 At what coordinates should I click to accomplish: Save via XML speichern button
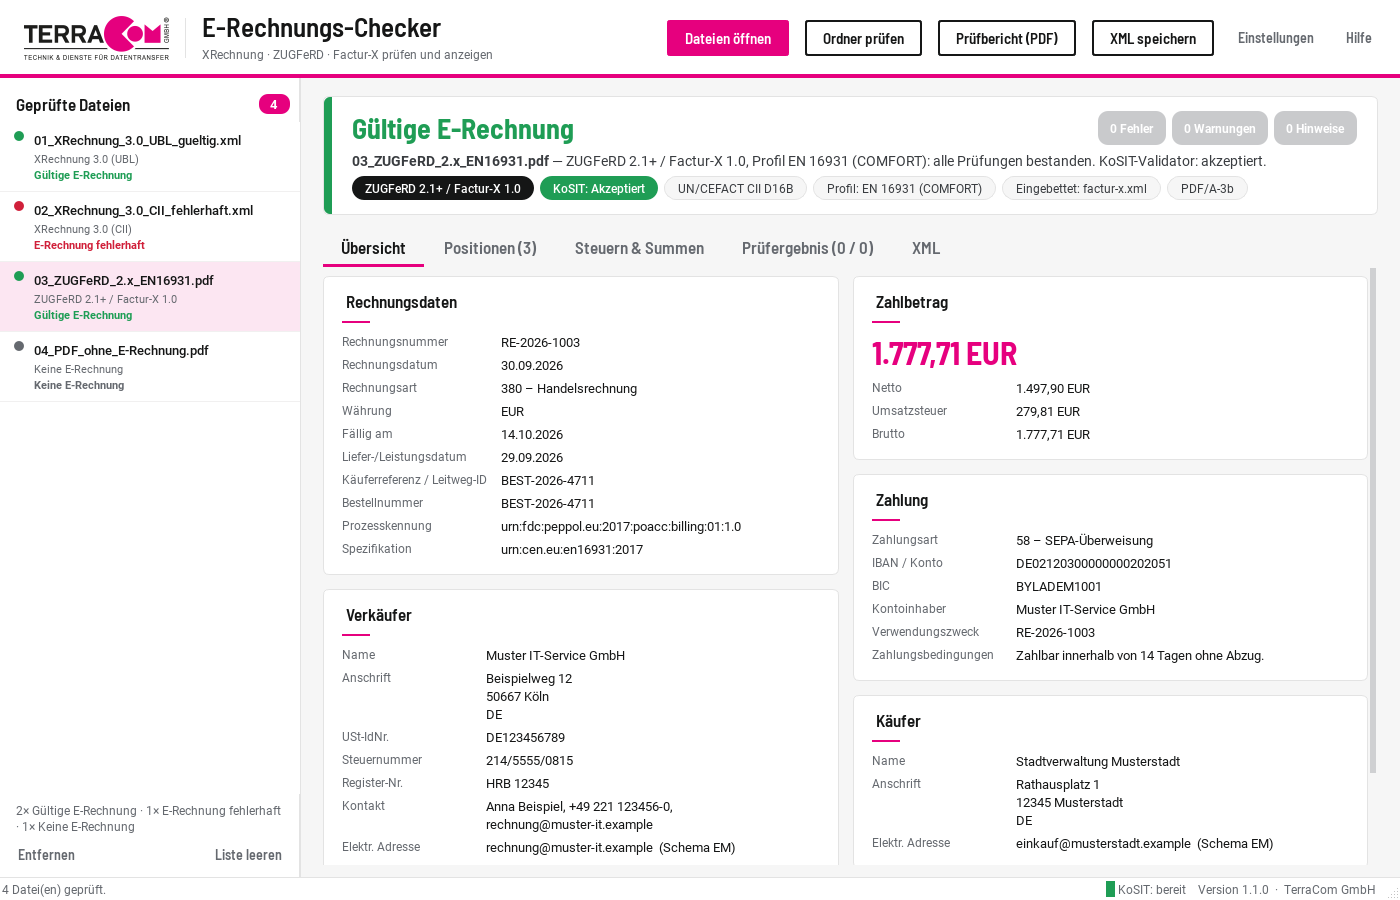[x=1153, y=38]
